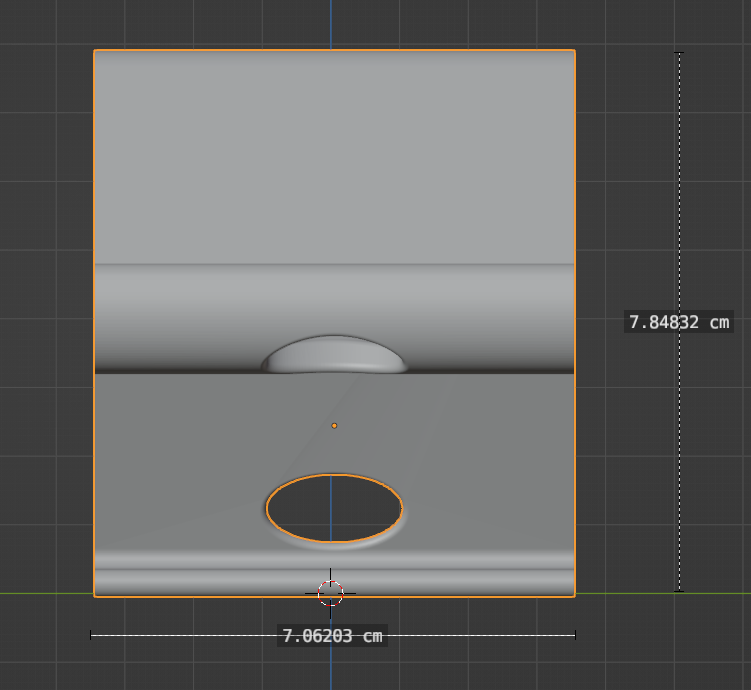The width and height of the screenshot is (751, 690).
Task: Select the 7.06203 cm width label
Action: point(332,636)
